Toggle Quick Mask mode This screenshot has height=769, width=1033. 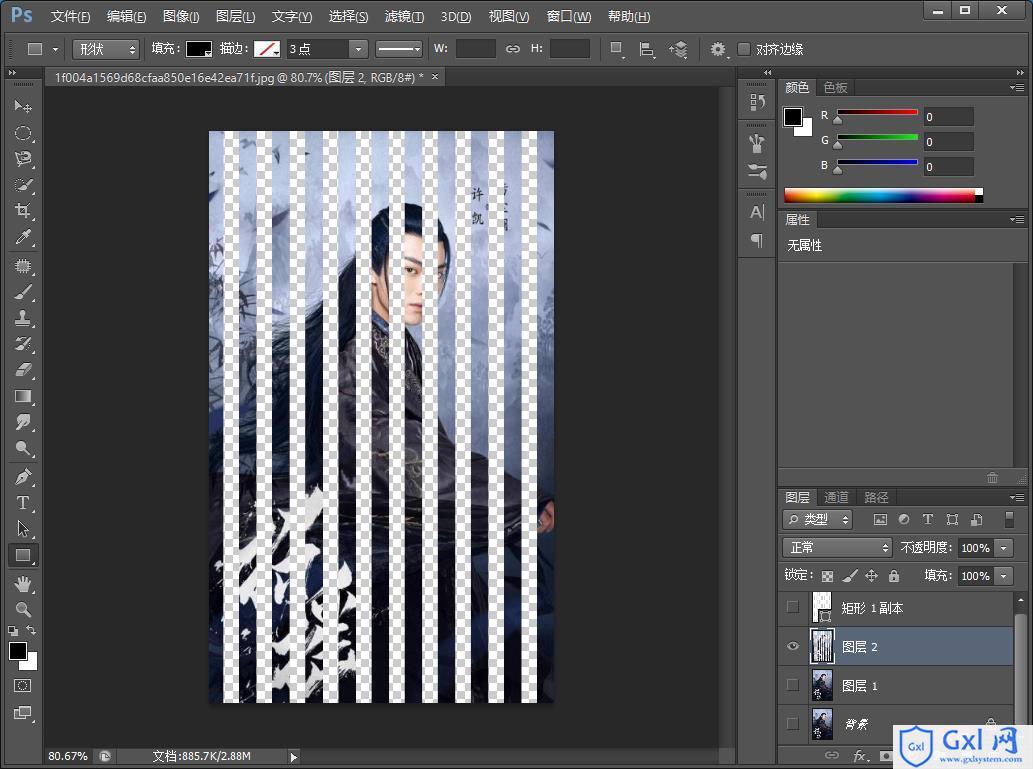click(23, 685)
